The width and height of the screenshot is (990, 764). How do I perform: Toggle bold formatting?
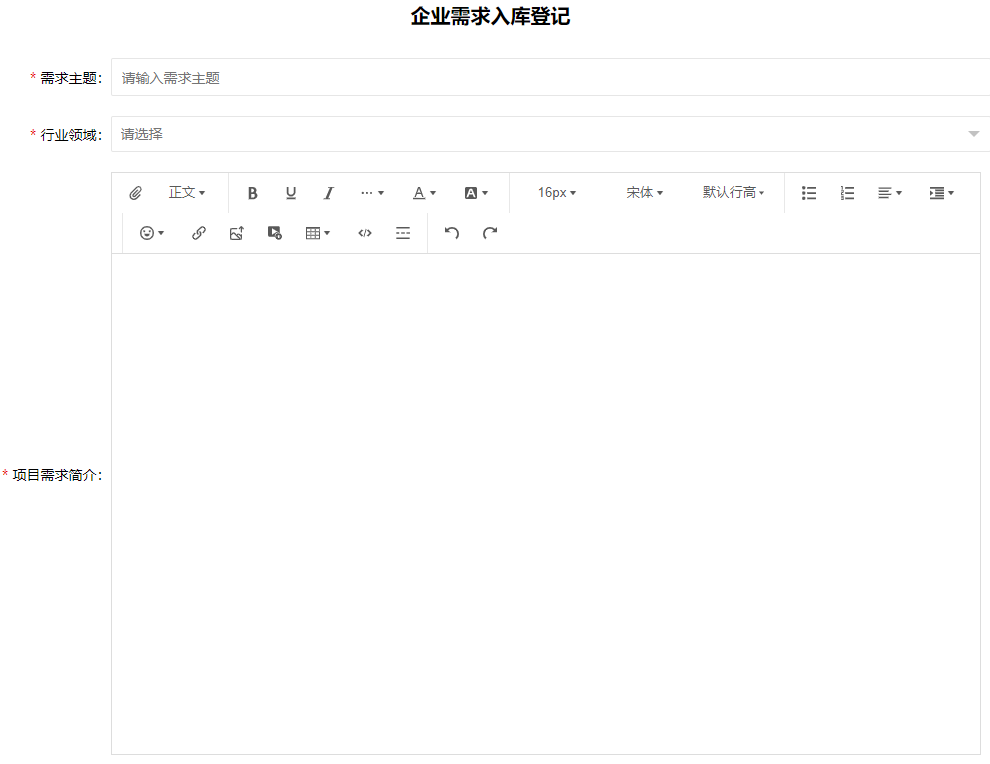click(x=253, y=193)
